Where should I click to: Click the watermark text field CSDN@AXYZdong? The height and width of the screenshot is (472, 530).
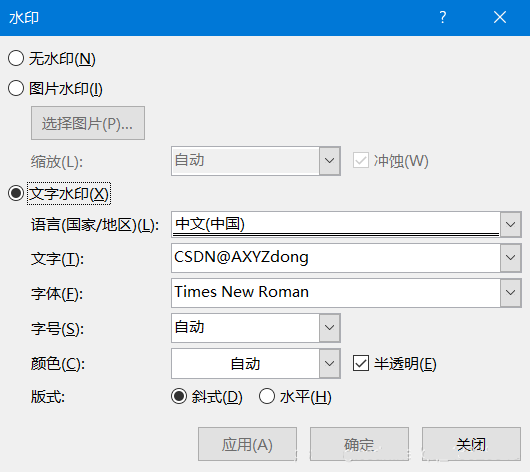click(336, 258)
